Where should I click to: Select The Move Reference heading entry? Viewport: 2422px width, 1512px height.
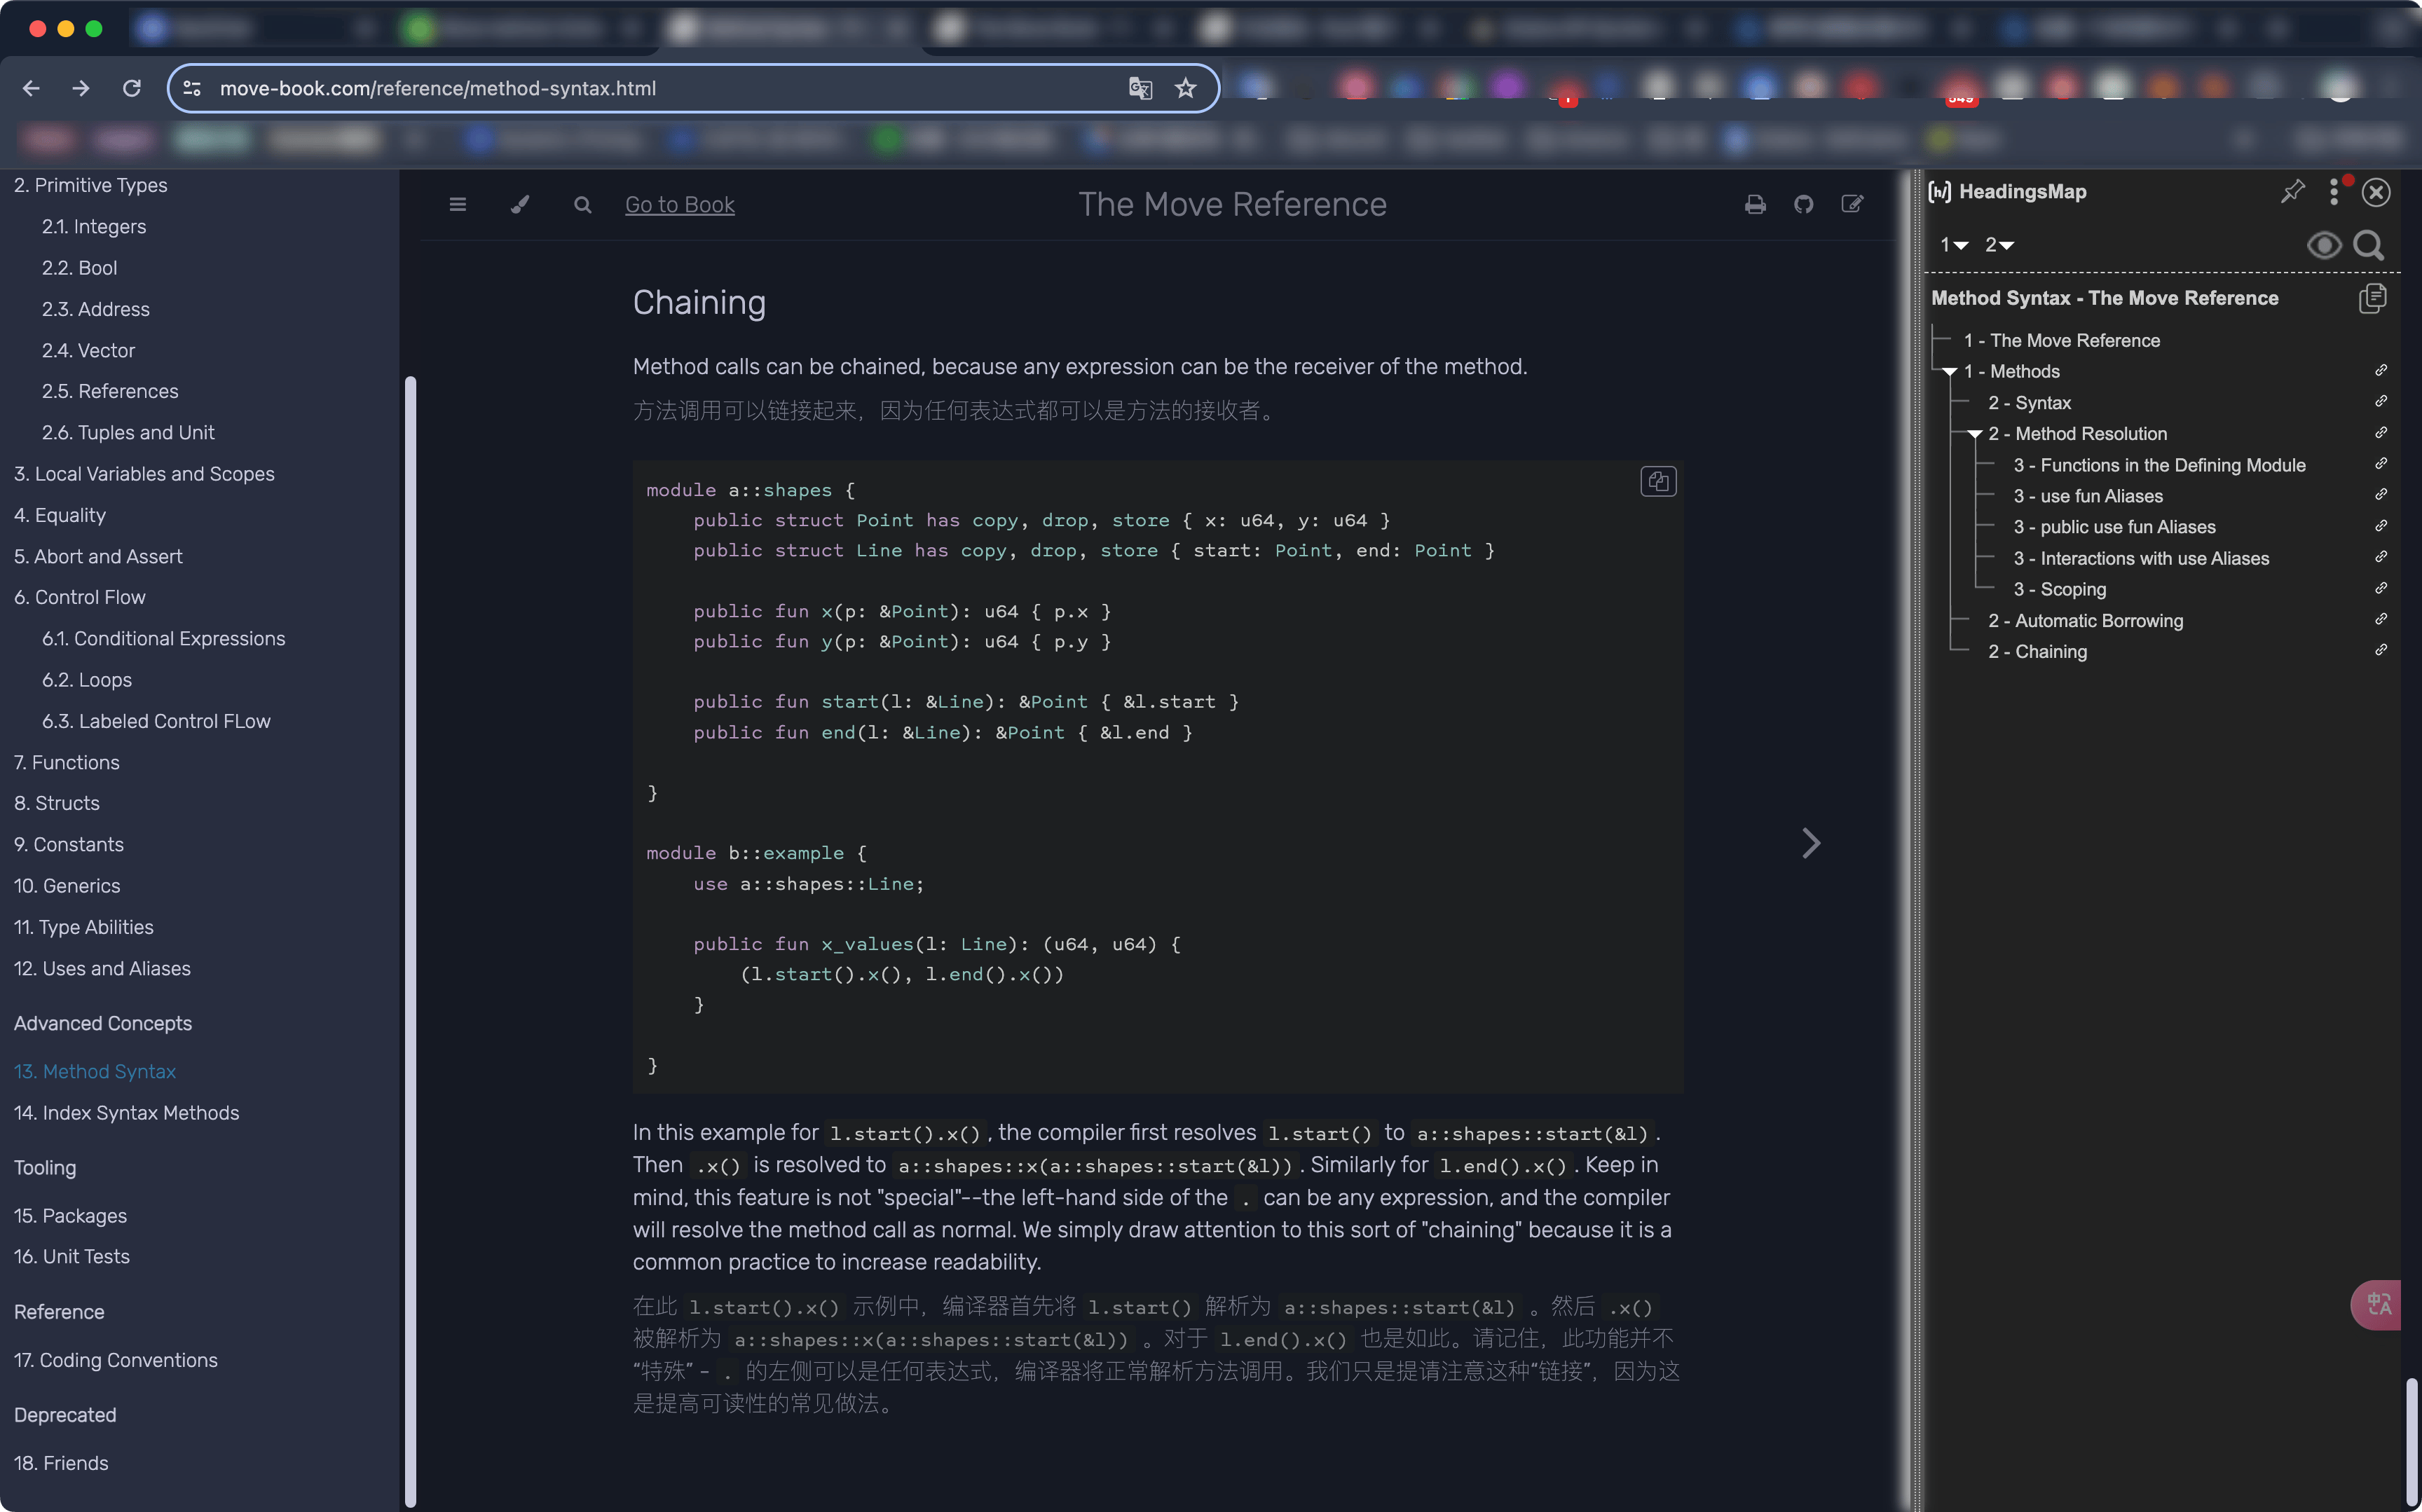point(2061,340)
